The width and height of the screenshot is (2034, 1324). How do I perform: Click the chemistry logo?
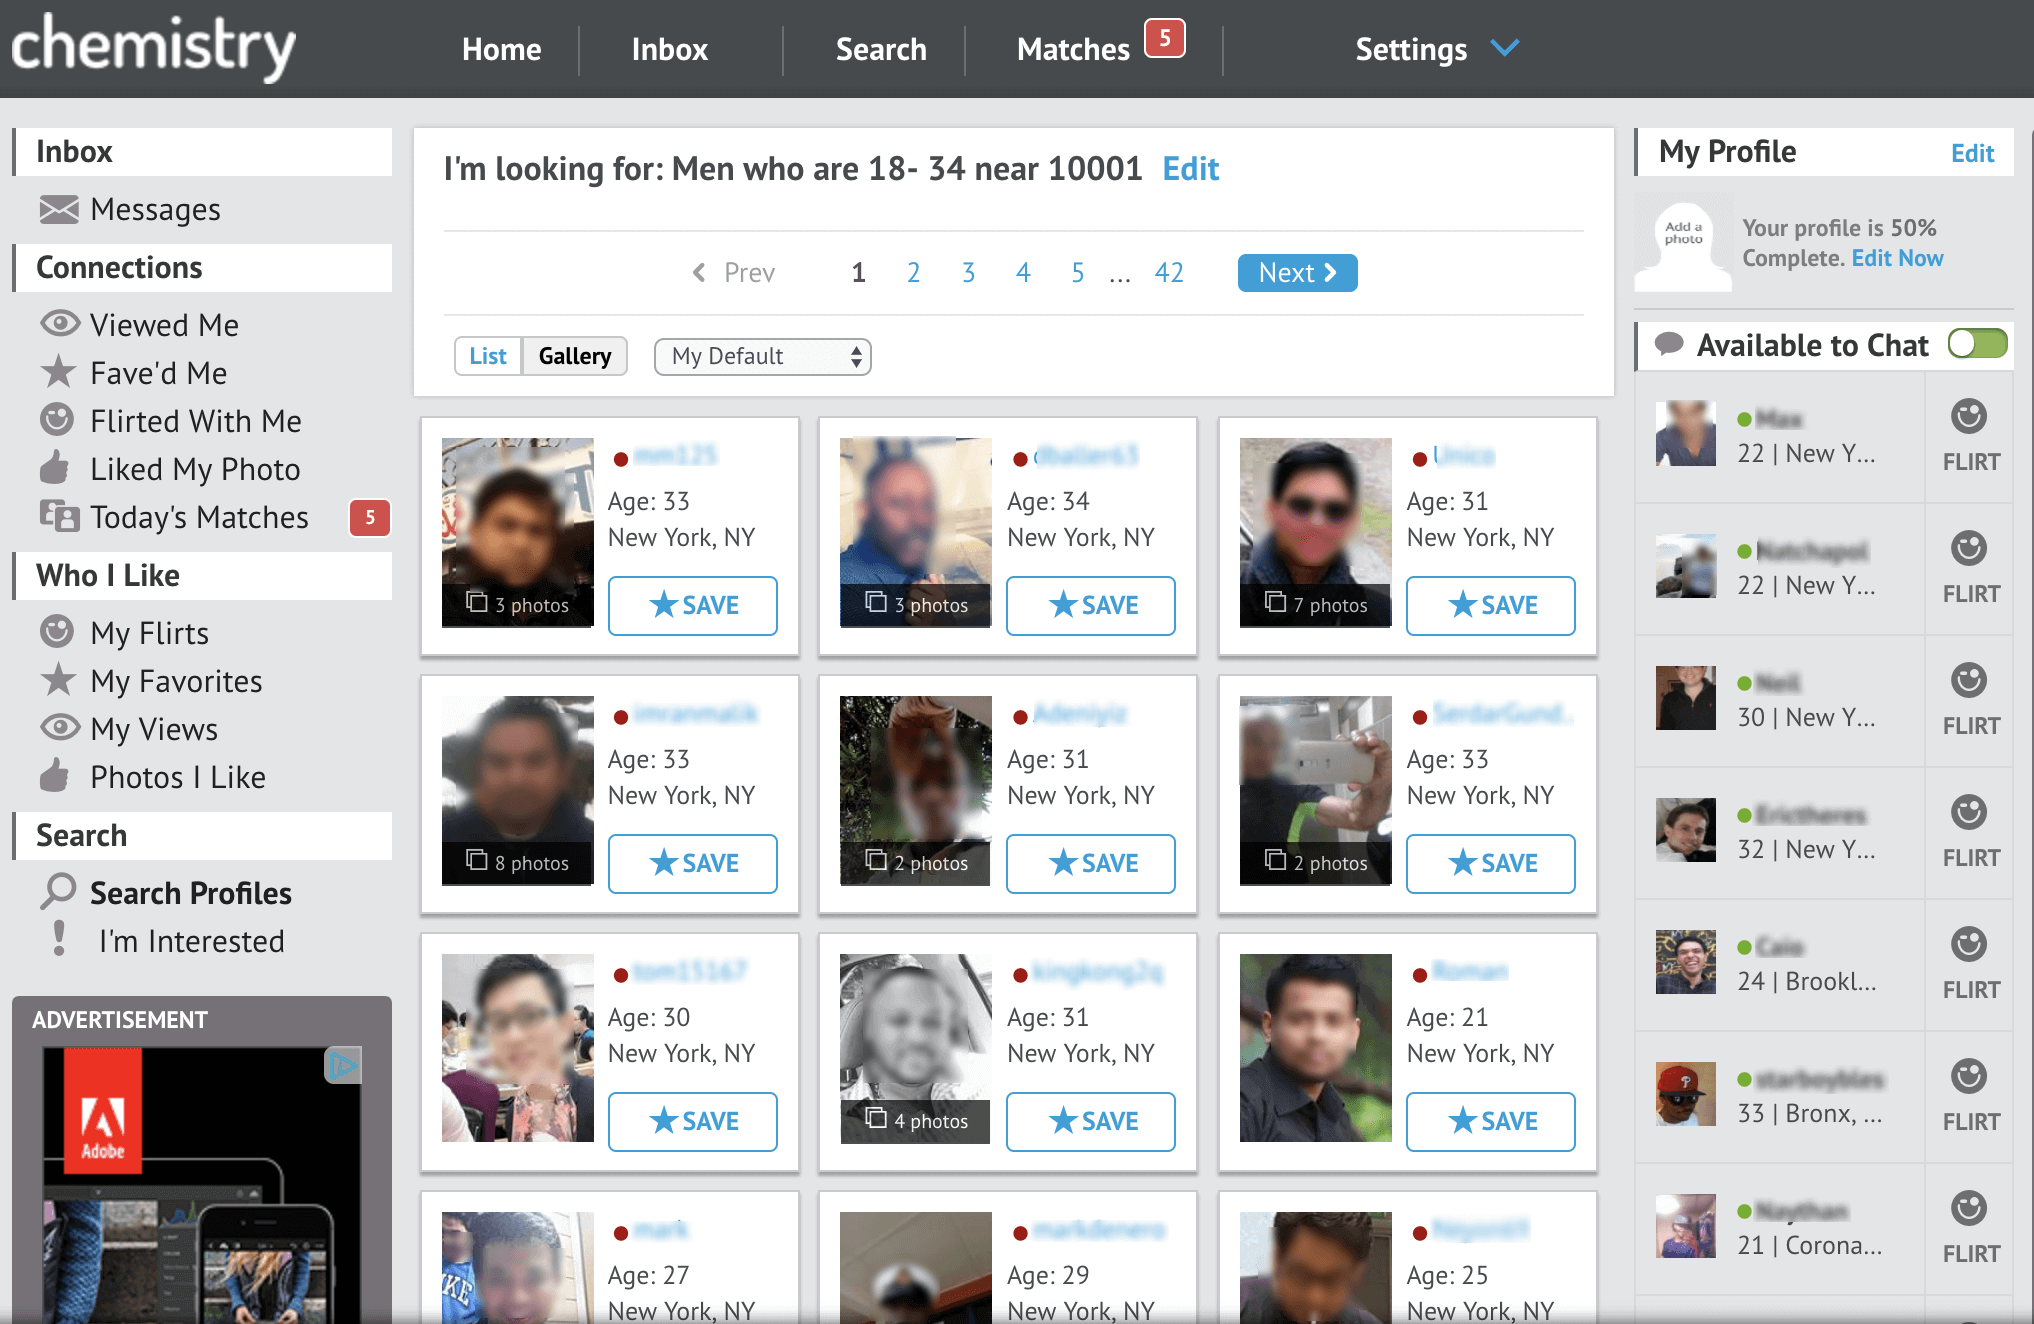pos(153,46)
